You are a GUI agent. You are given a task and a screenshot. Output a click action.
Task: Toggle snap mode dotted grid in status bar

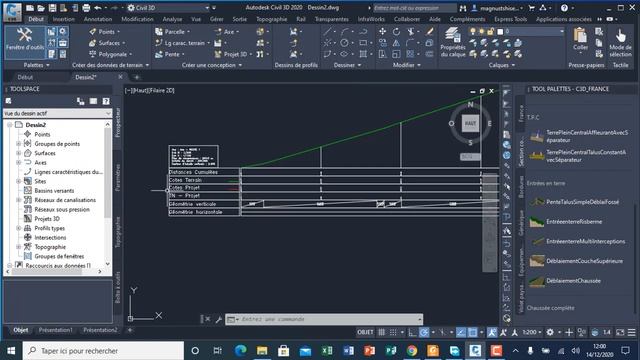(x=393, y=332)
